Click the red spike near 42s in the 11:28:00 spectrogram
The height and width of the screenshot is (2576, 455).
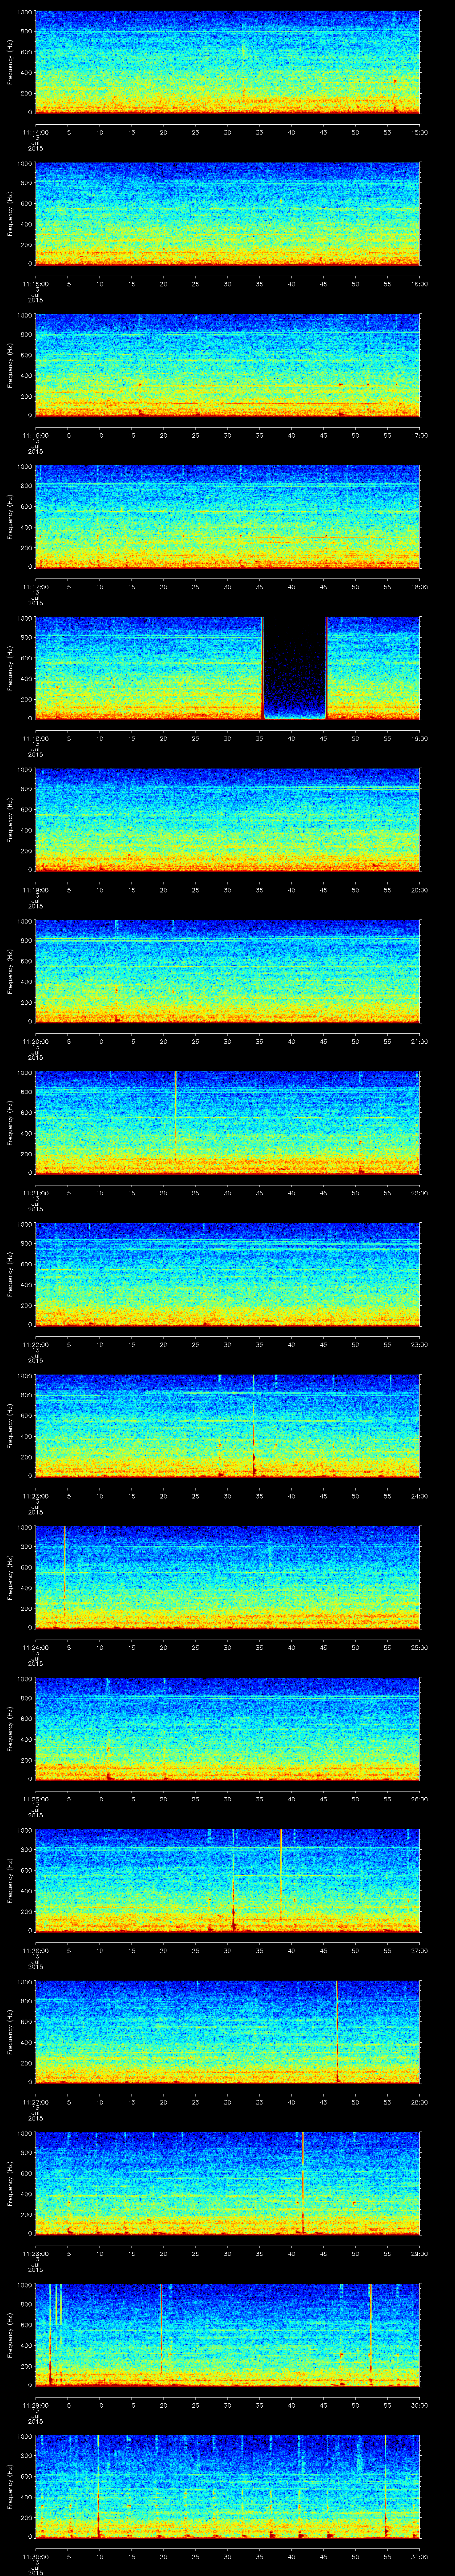(302, 2182)
